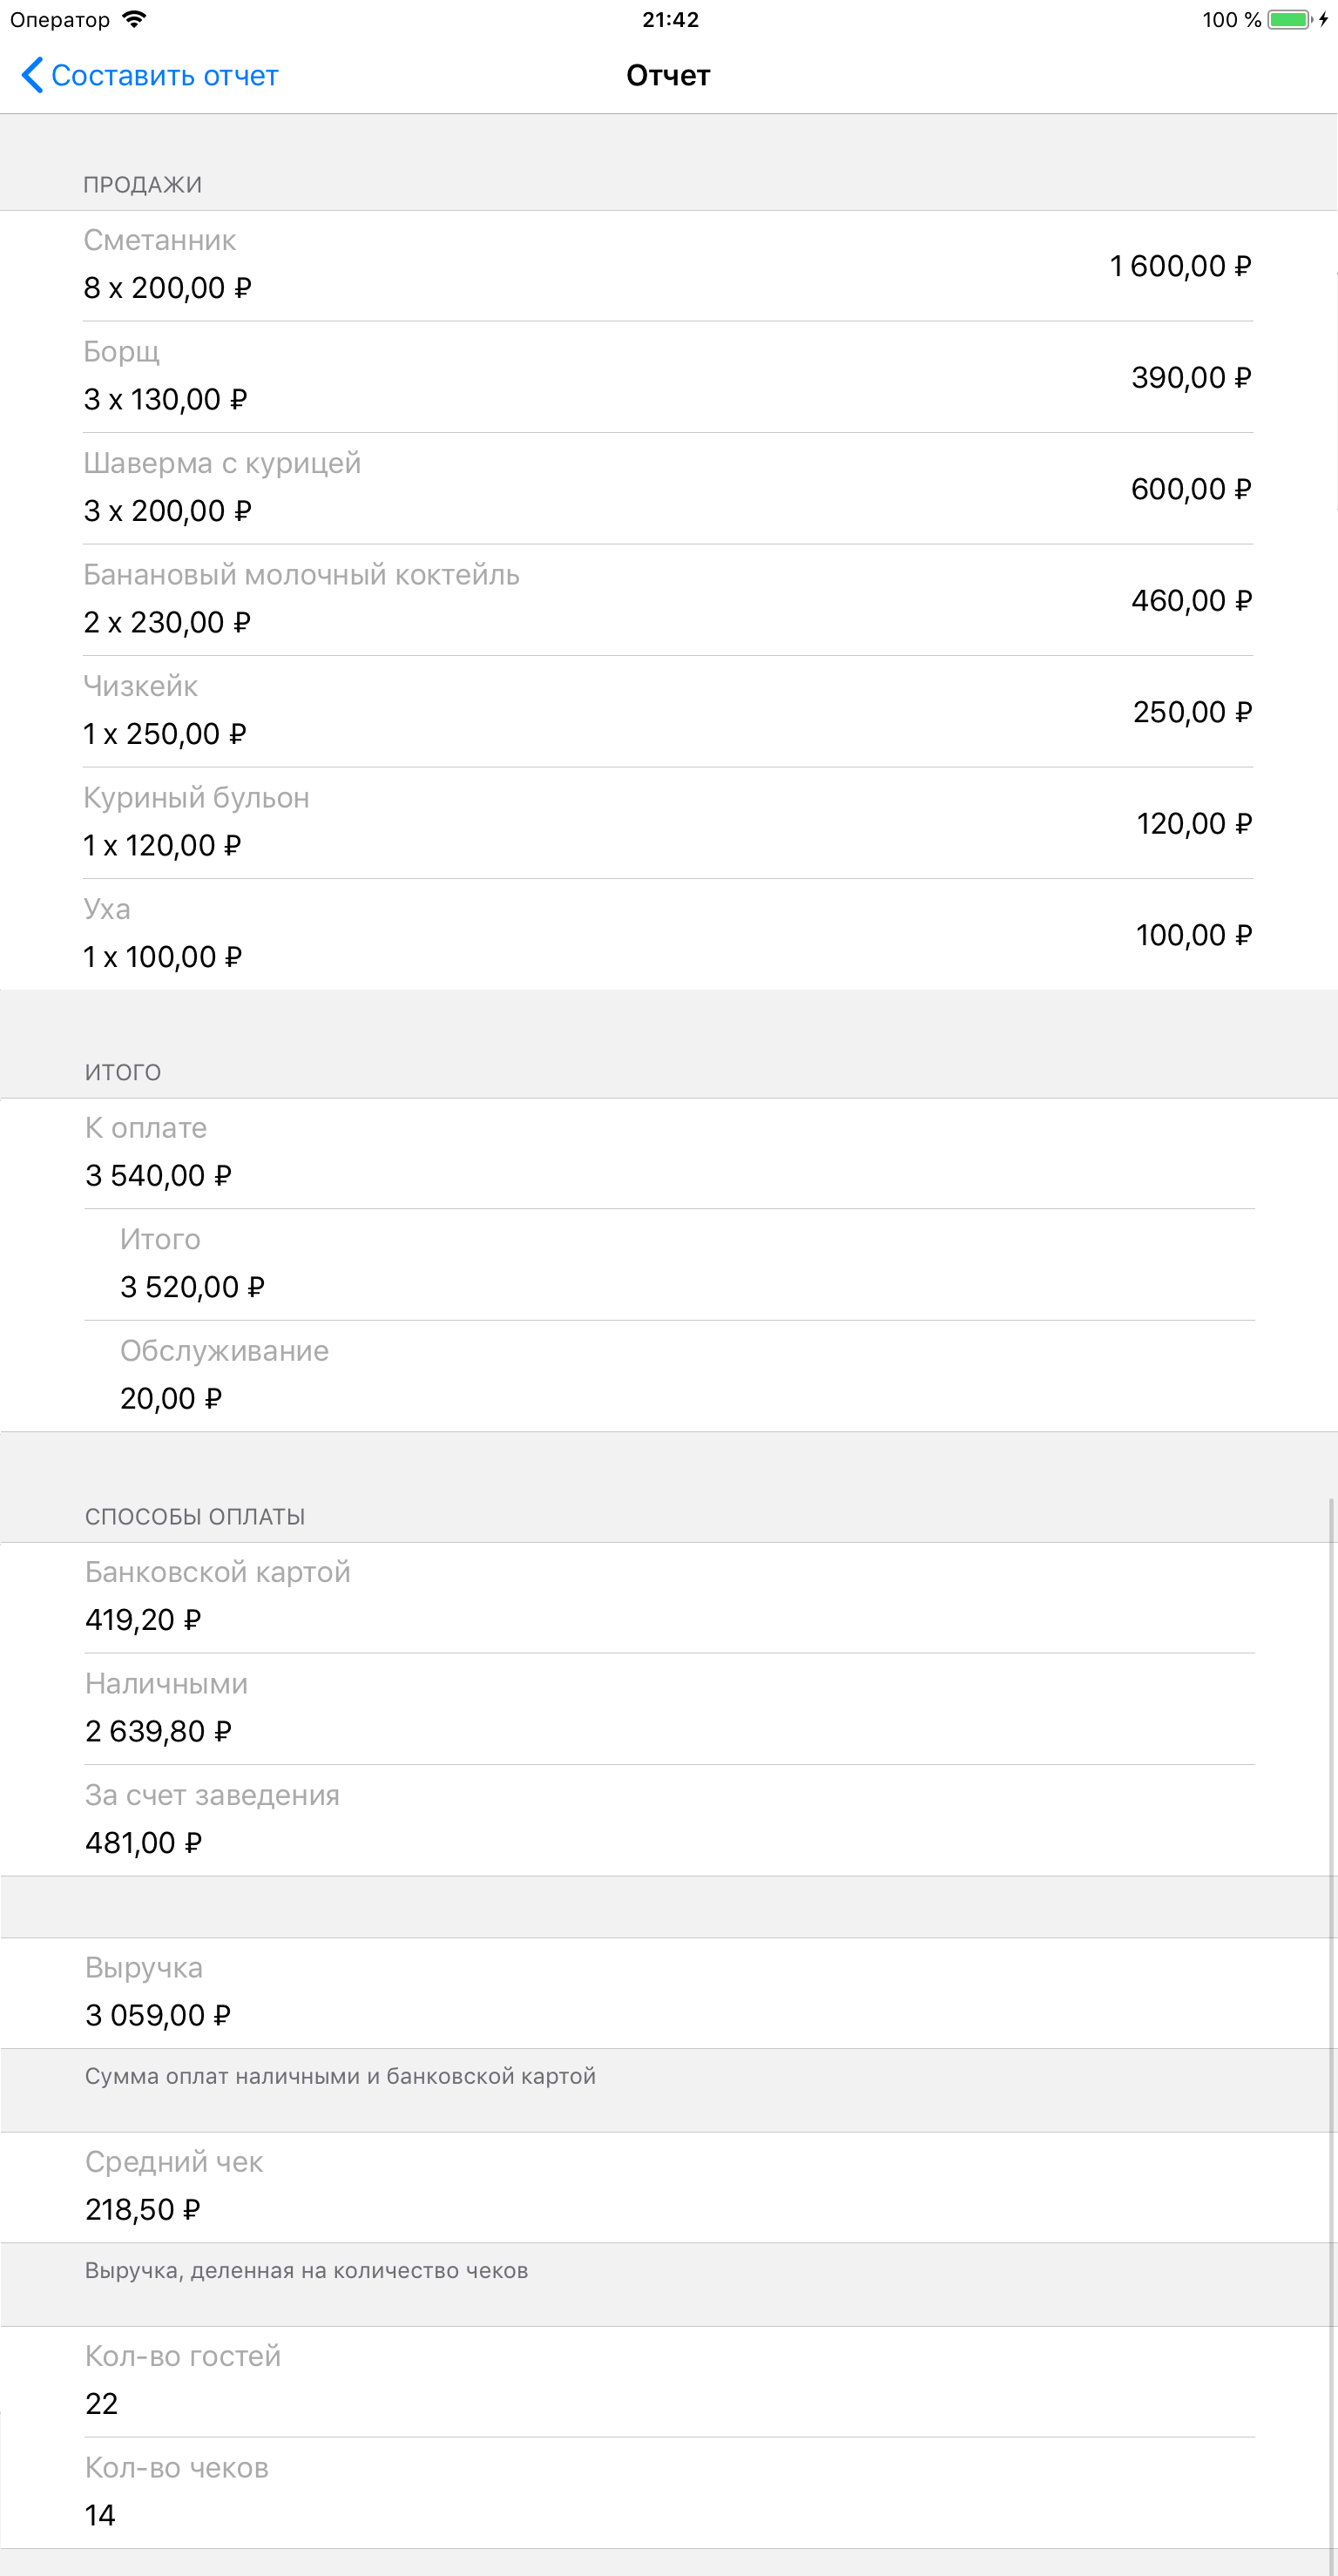This screenshot has height=2576, width=1338.
Task: Select the "Наличными" payment row
Action: click(x=668, y=1708)
